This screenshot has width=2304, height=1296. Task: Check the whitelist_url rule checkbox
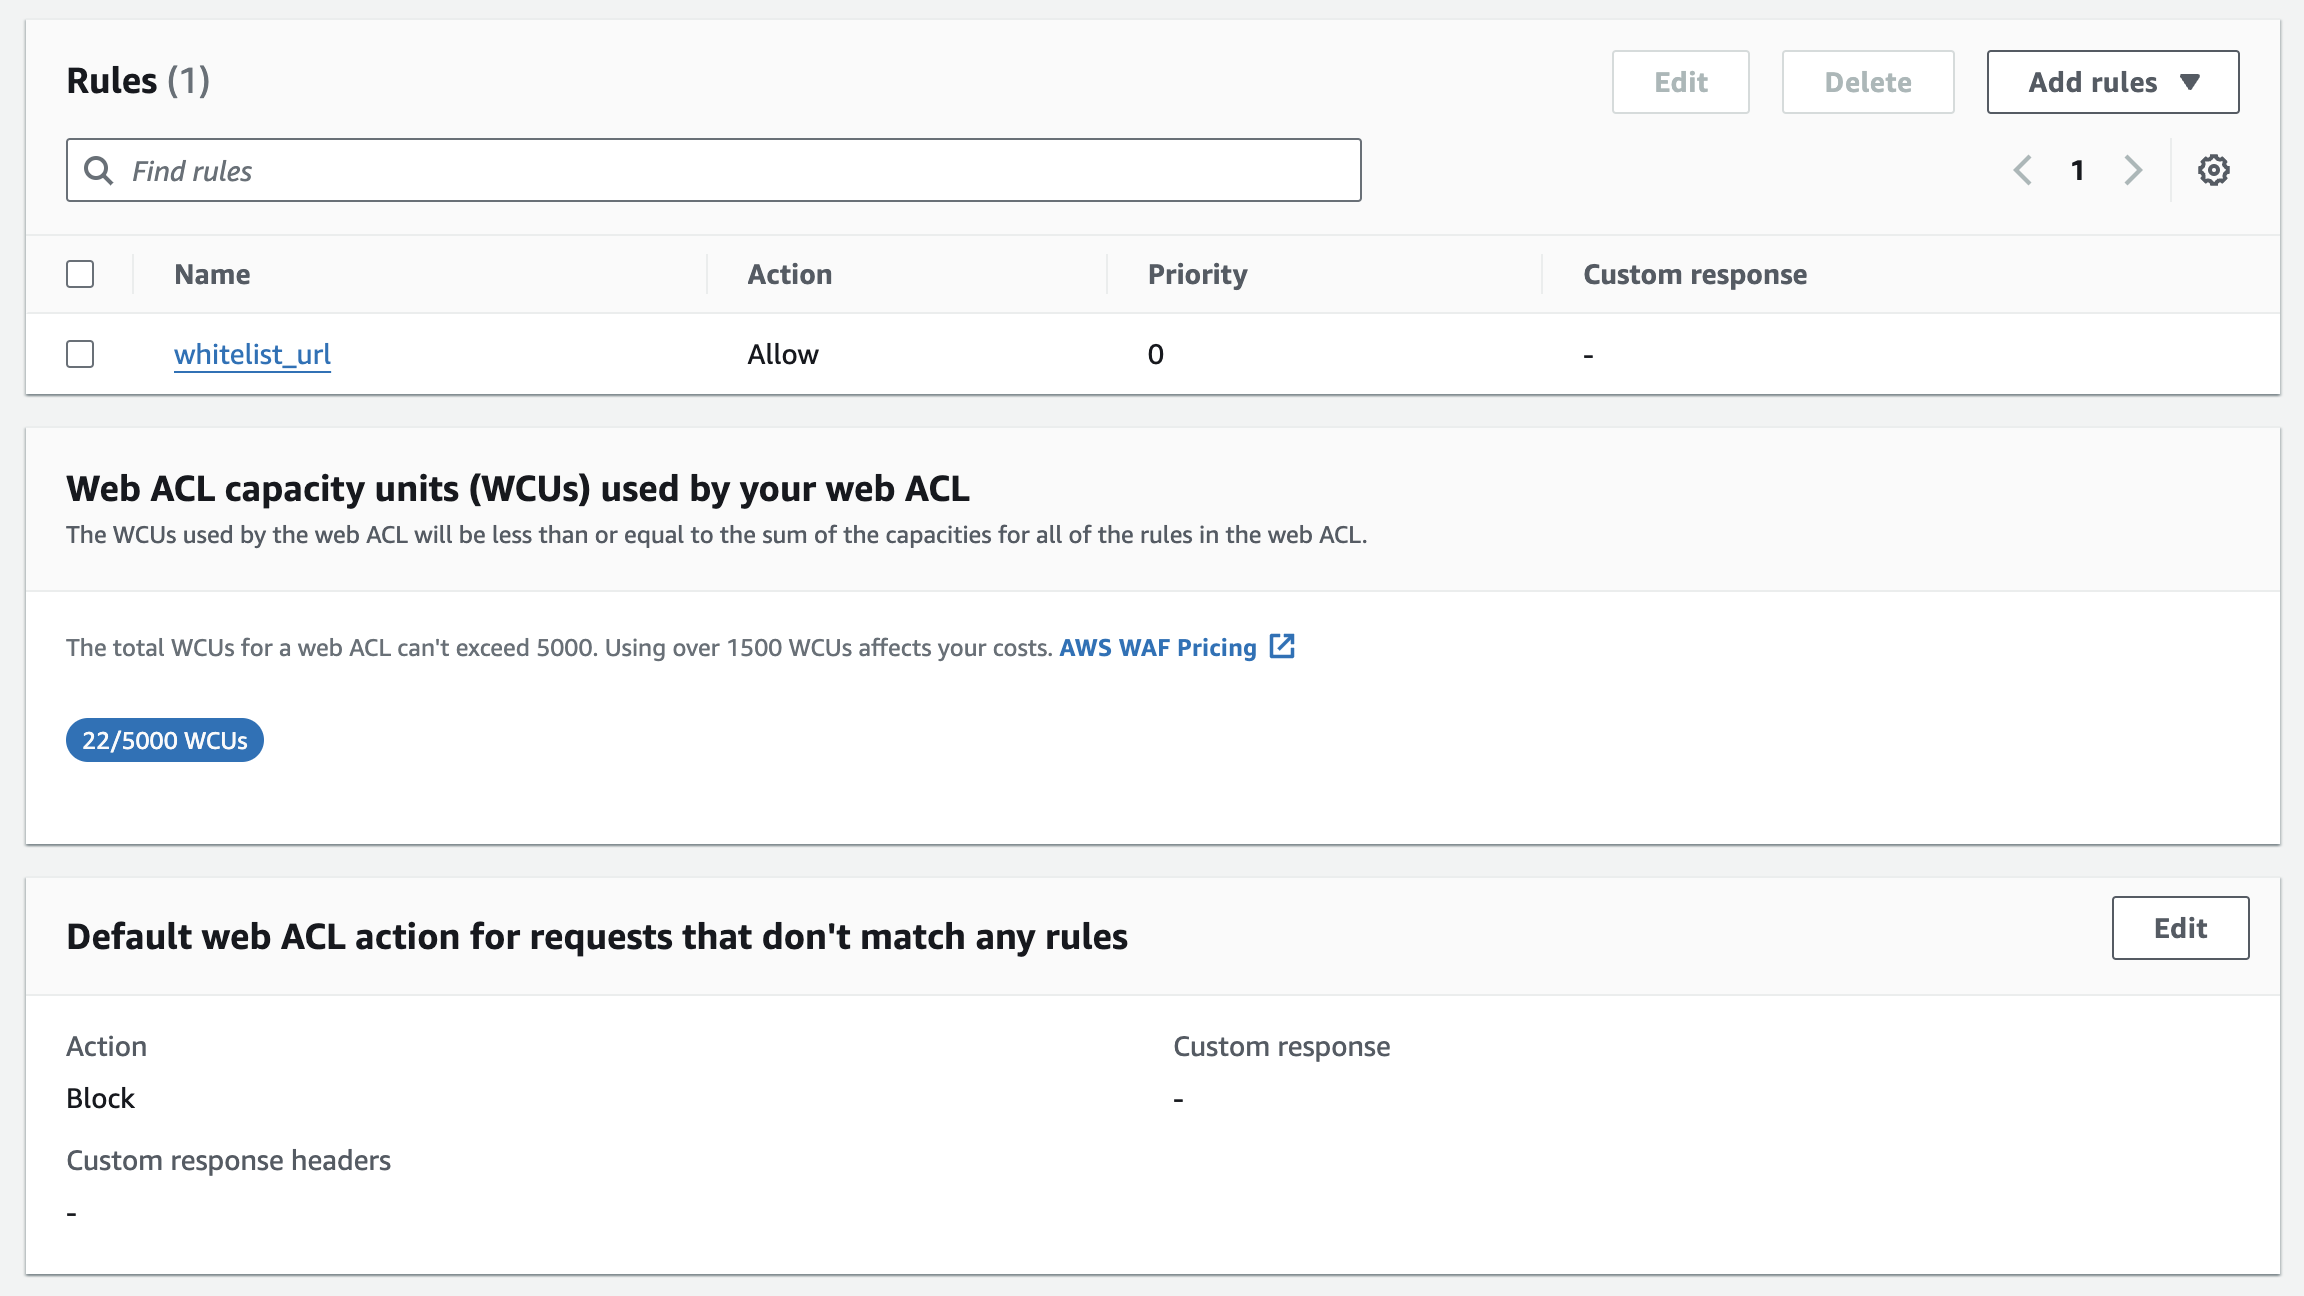tap(80, 354)
